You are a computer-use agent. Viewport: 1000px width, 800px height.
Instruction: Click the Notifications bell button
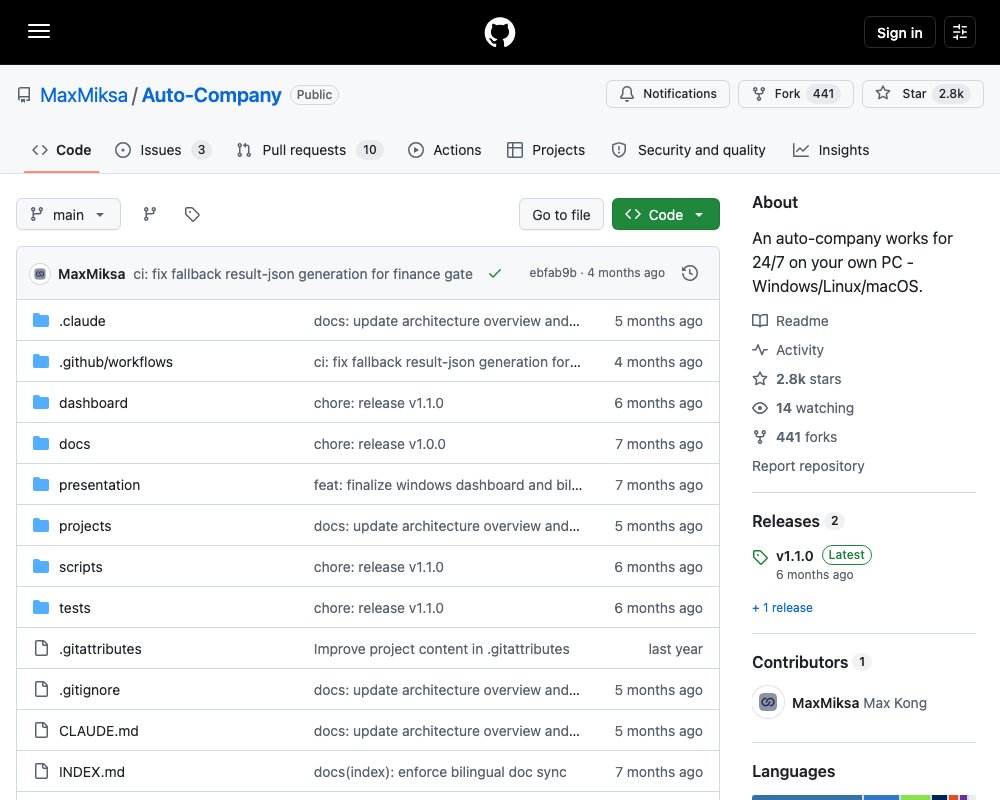coord(668,94)
